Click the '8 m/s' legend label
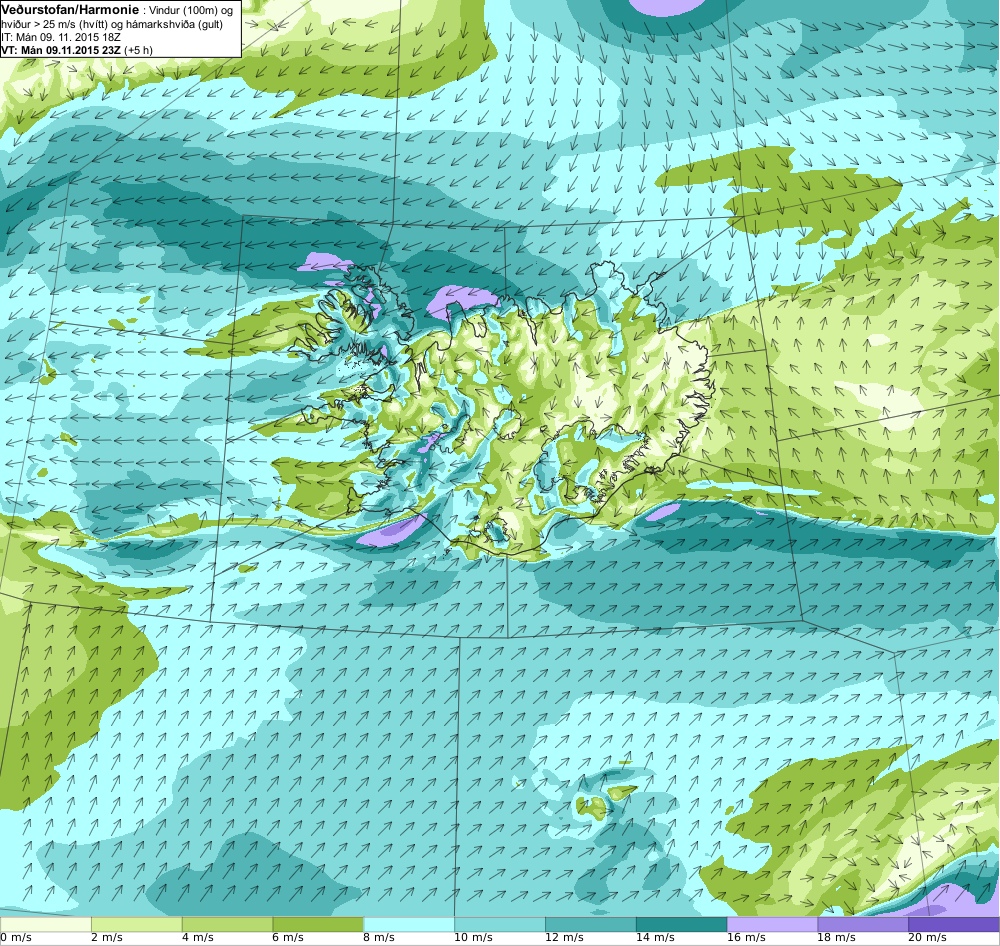The width and height of the screenshot is (1000, 946). click(x=379, y=938)
